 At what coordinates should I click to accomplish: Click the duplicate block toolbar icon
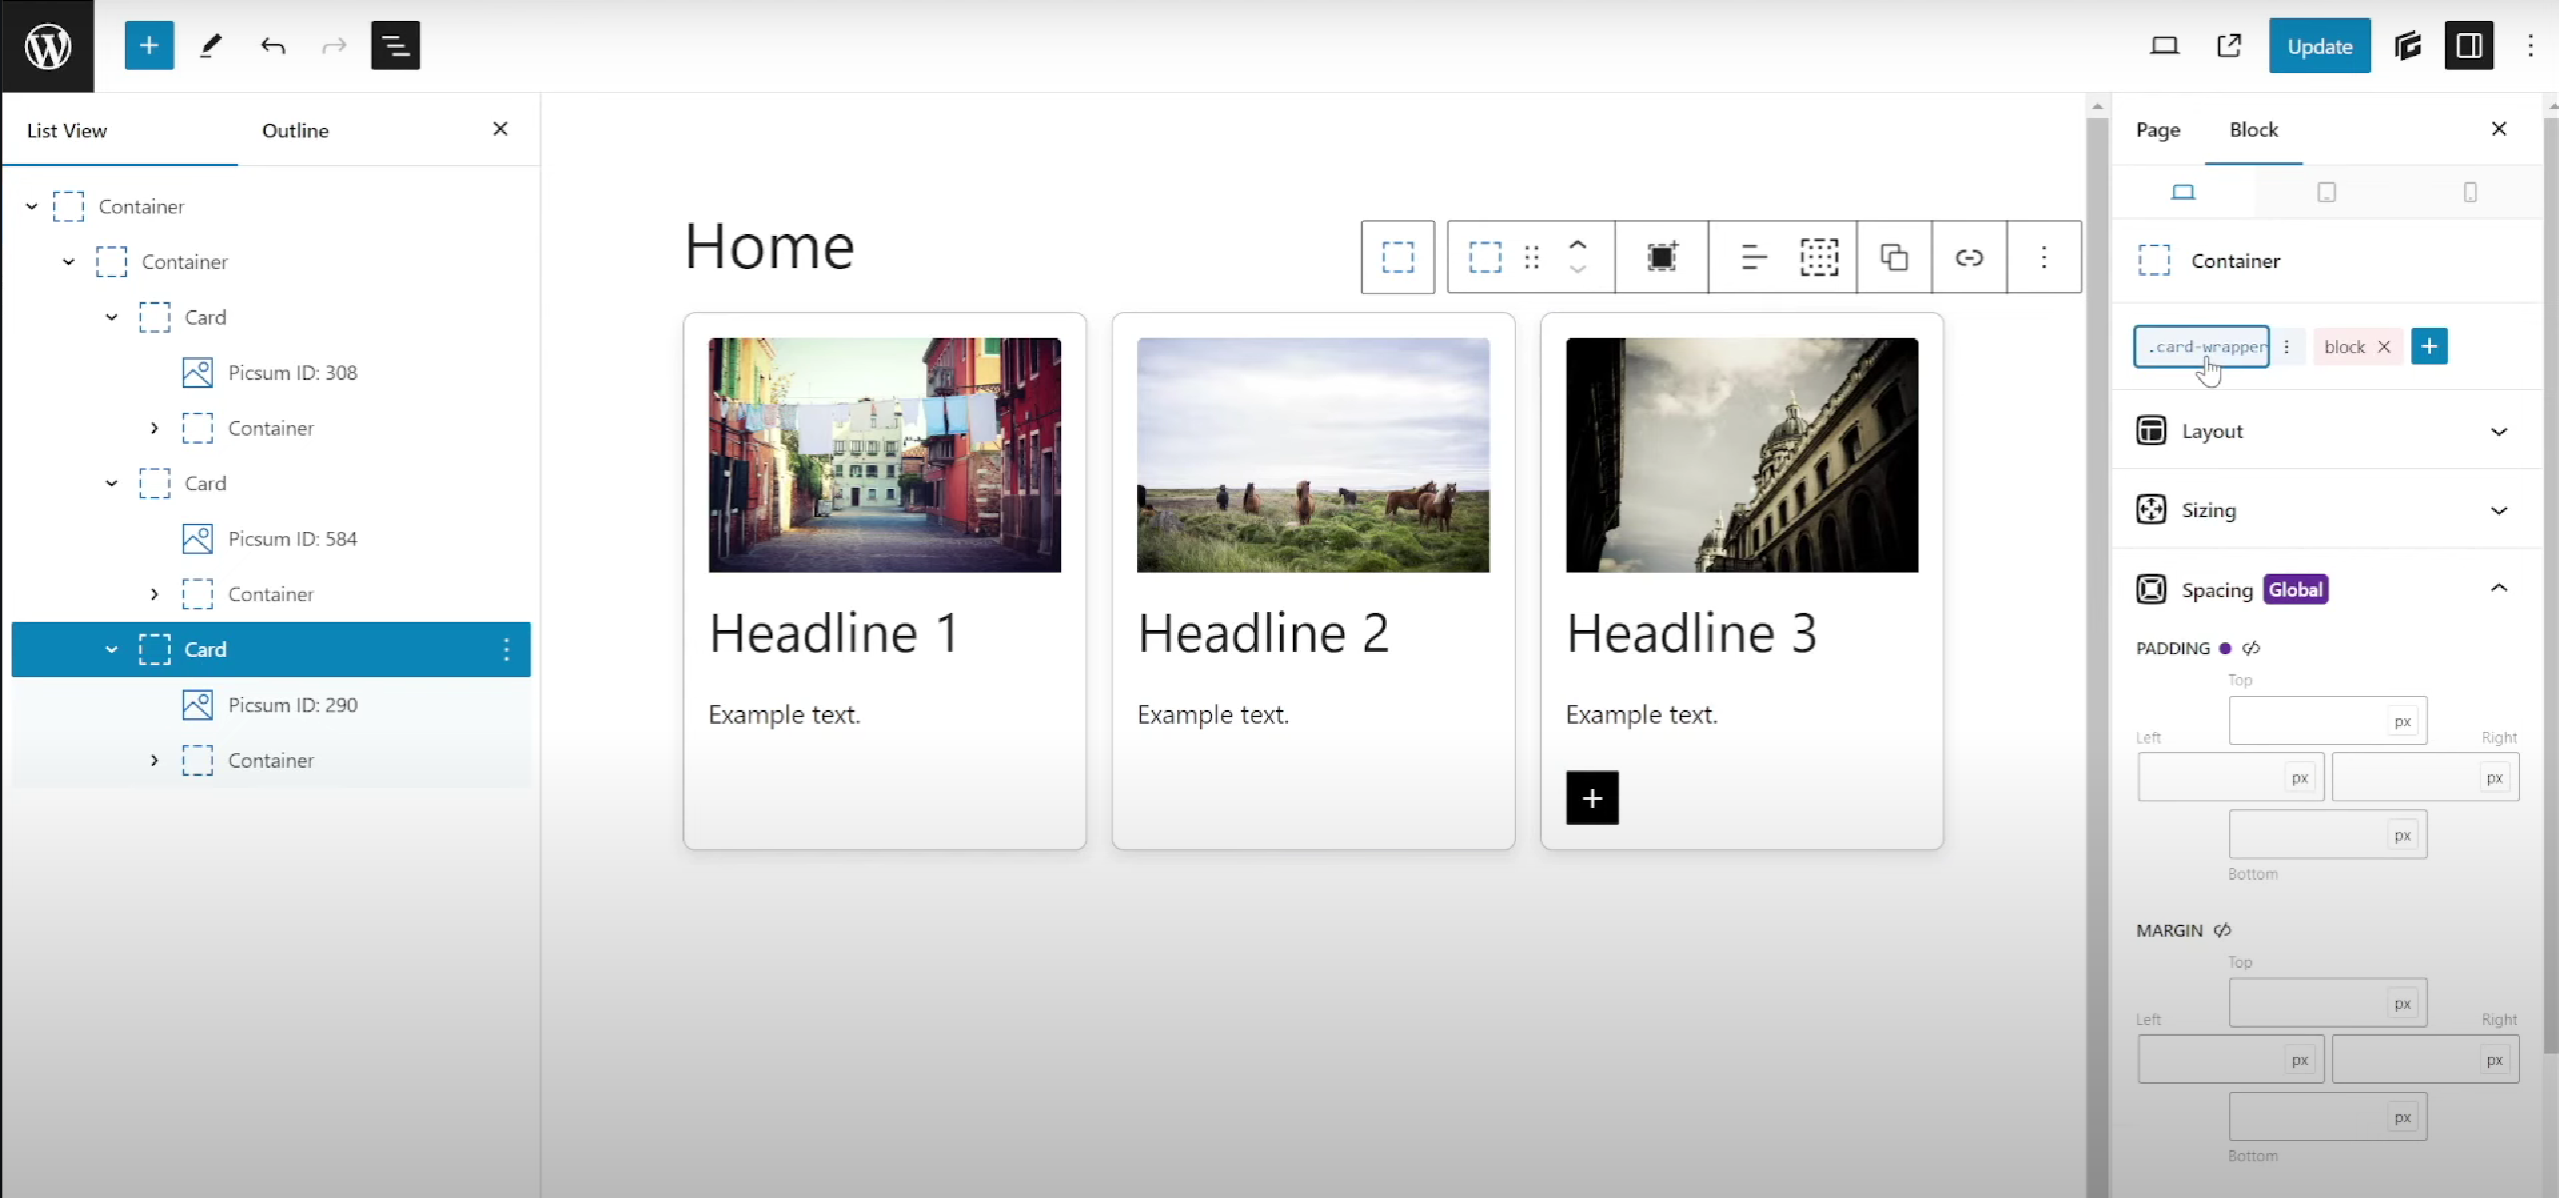point(1893,257)
